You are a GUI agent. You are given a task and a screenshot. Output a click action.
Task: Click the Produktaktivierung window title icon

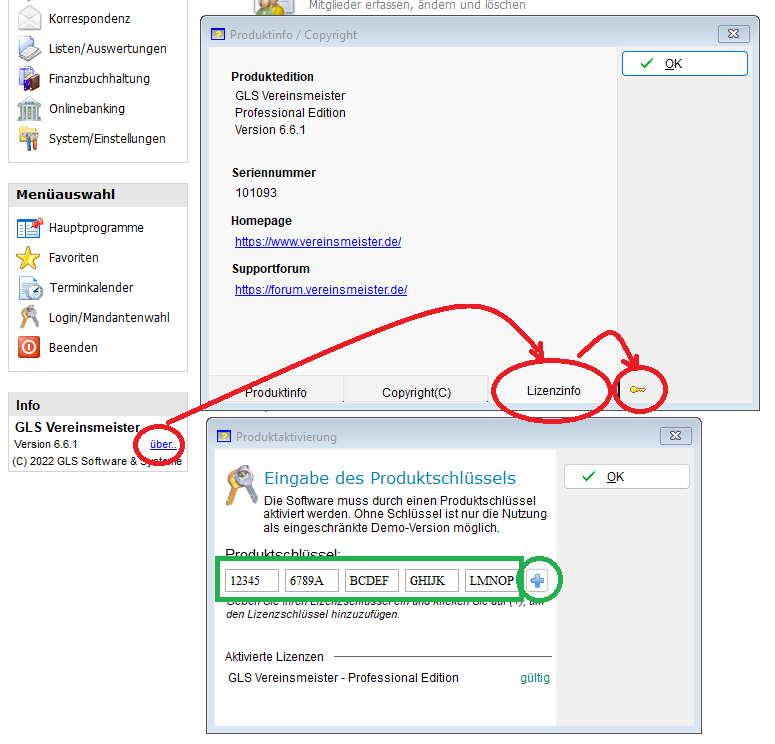[x=224, y=437]
